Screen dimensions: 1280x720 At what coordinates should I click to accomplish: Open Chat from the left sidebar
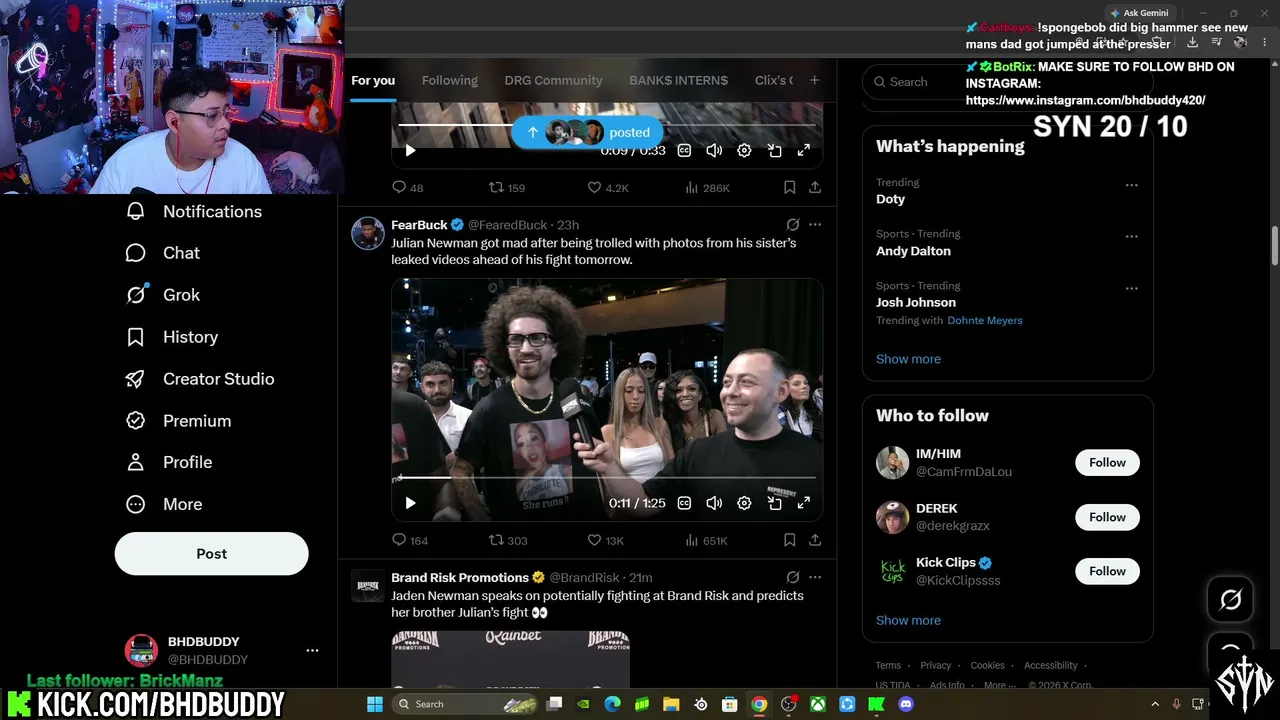(x=162, y=253)
